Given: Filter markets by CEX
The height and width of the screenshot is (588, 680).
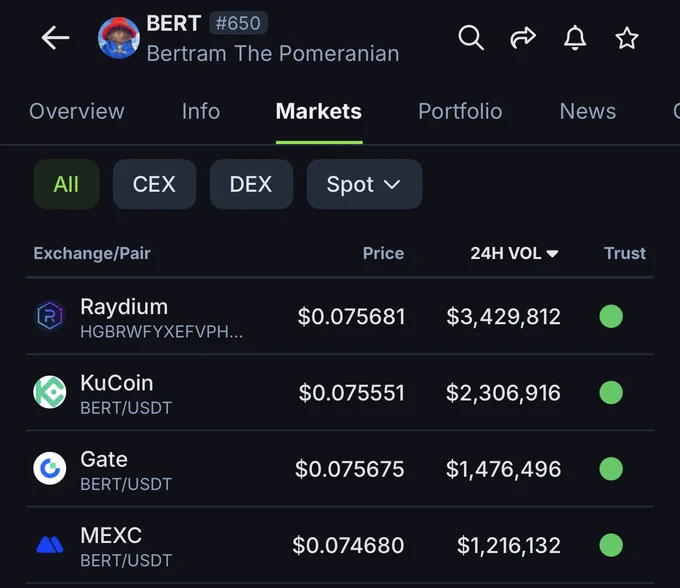Looking at the screenshot, I should (154, 184).
